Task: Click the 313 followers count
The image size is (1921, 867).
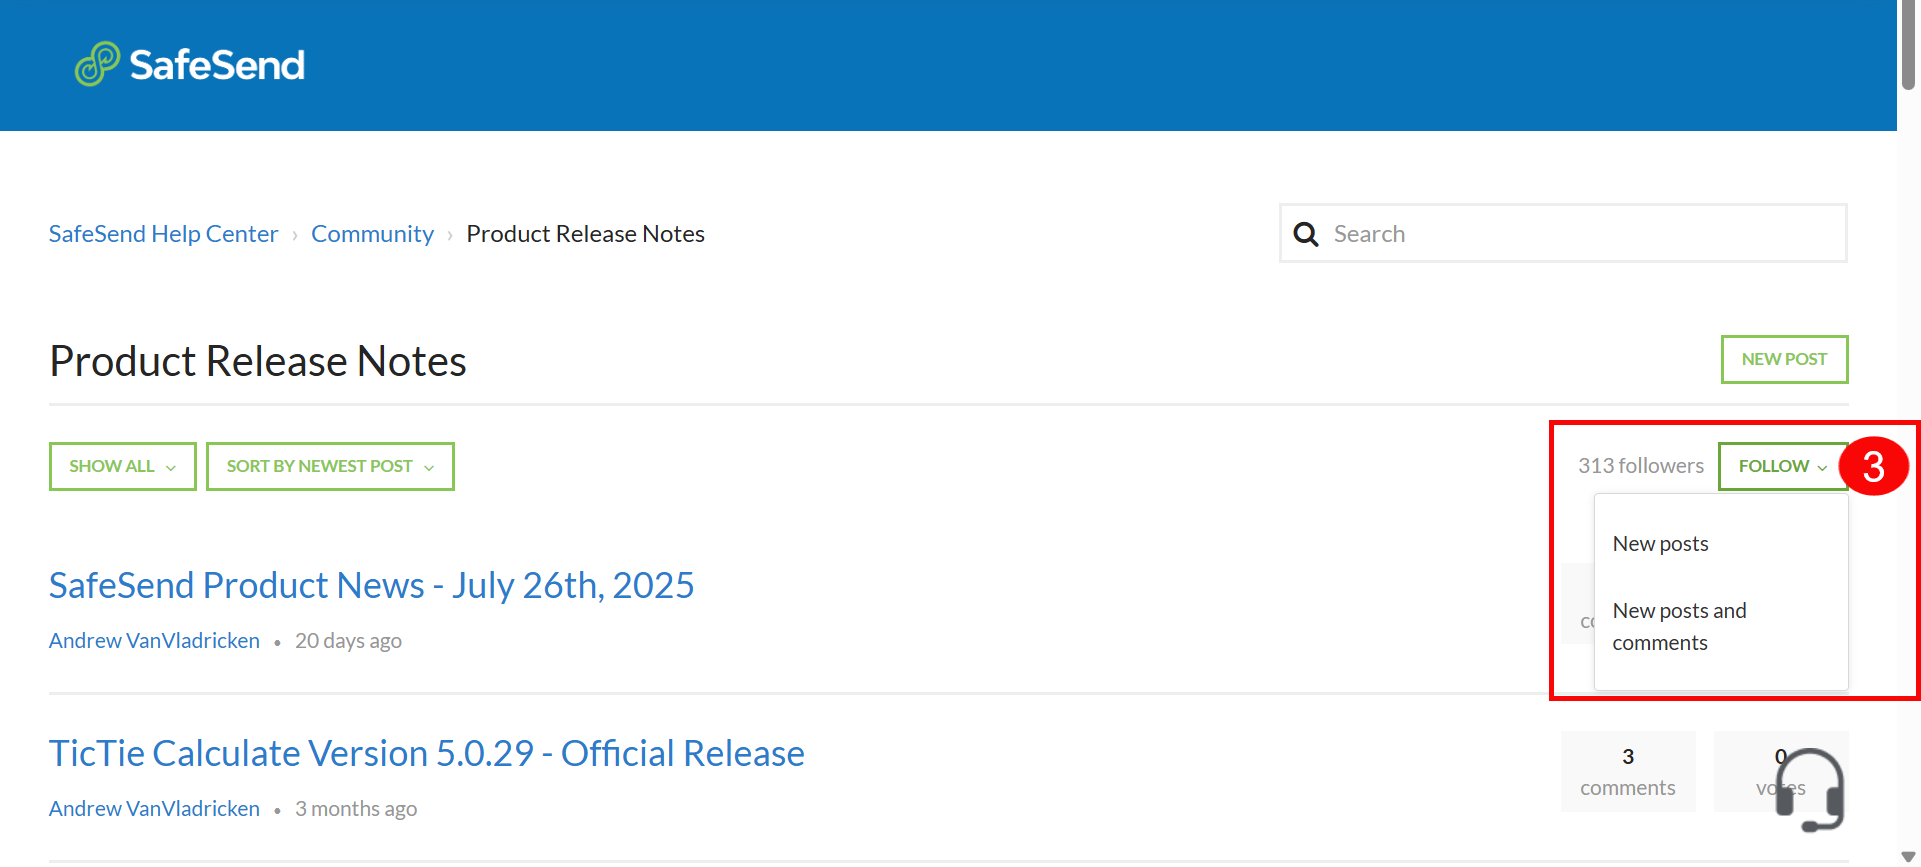Action: coord(1640,466)
